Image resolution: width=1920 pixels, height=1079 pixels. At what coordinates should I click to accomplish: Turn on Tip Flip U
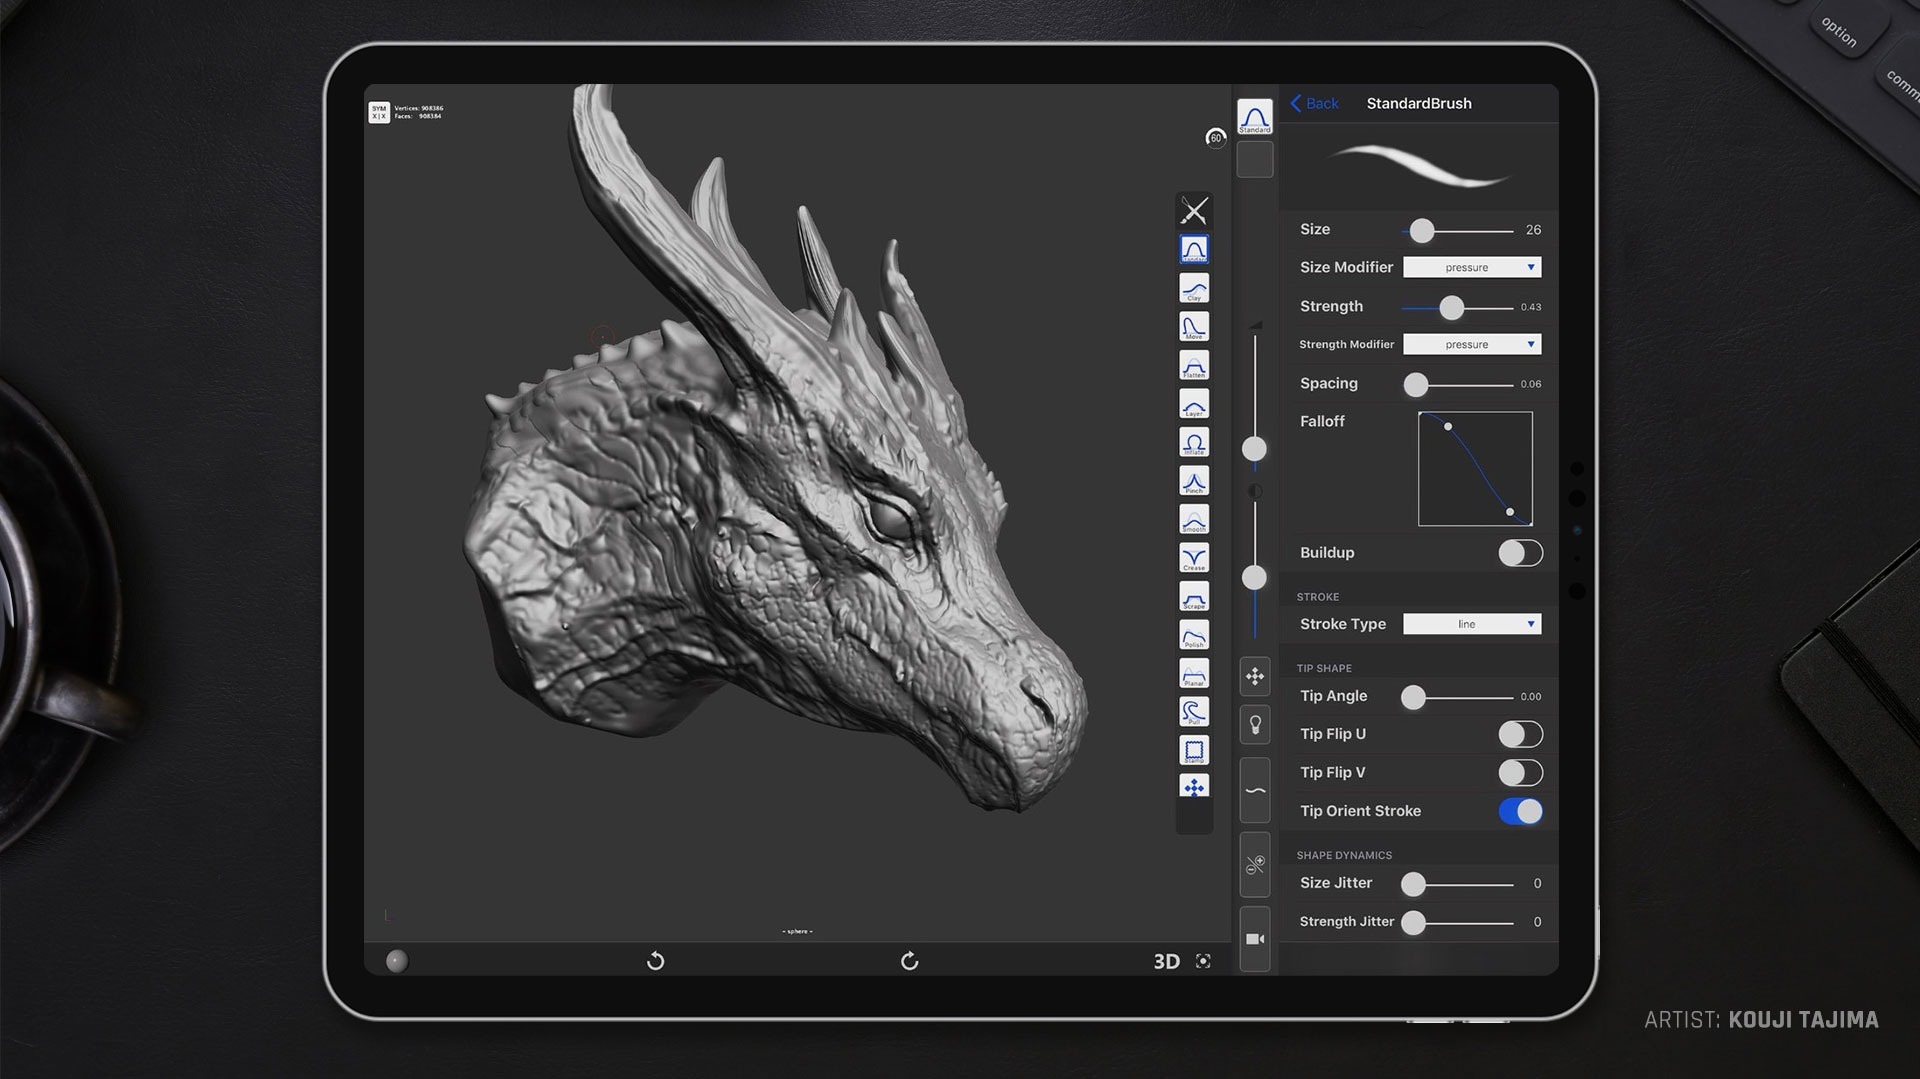pyautogui.click(x=1520, y=734)
